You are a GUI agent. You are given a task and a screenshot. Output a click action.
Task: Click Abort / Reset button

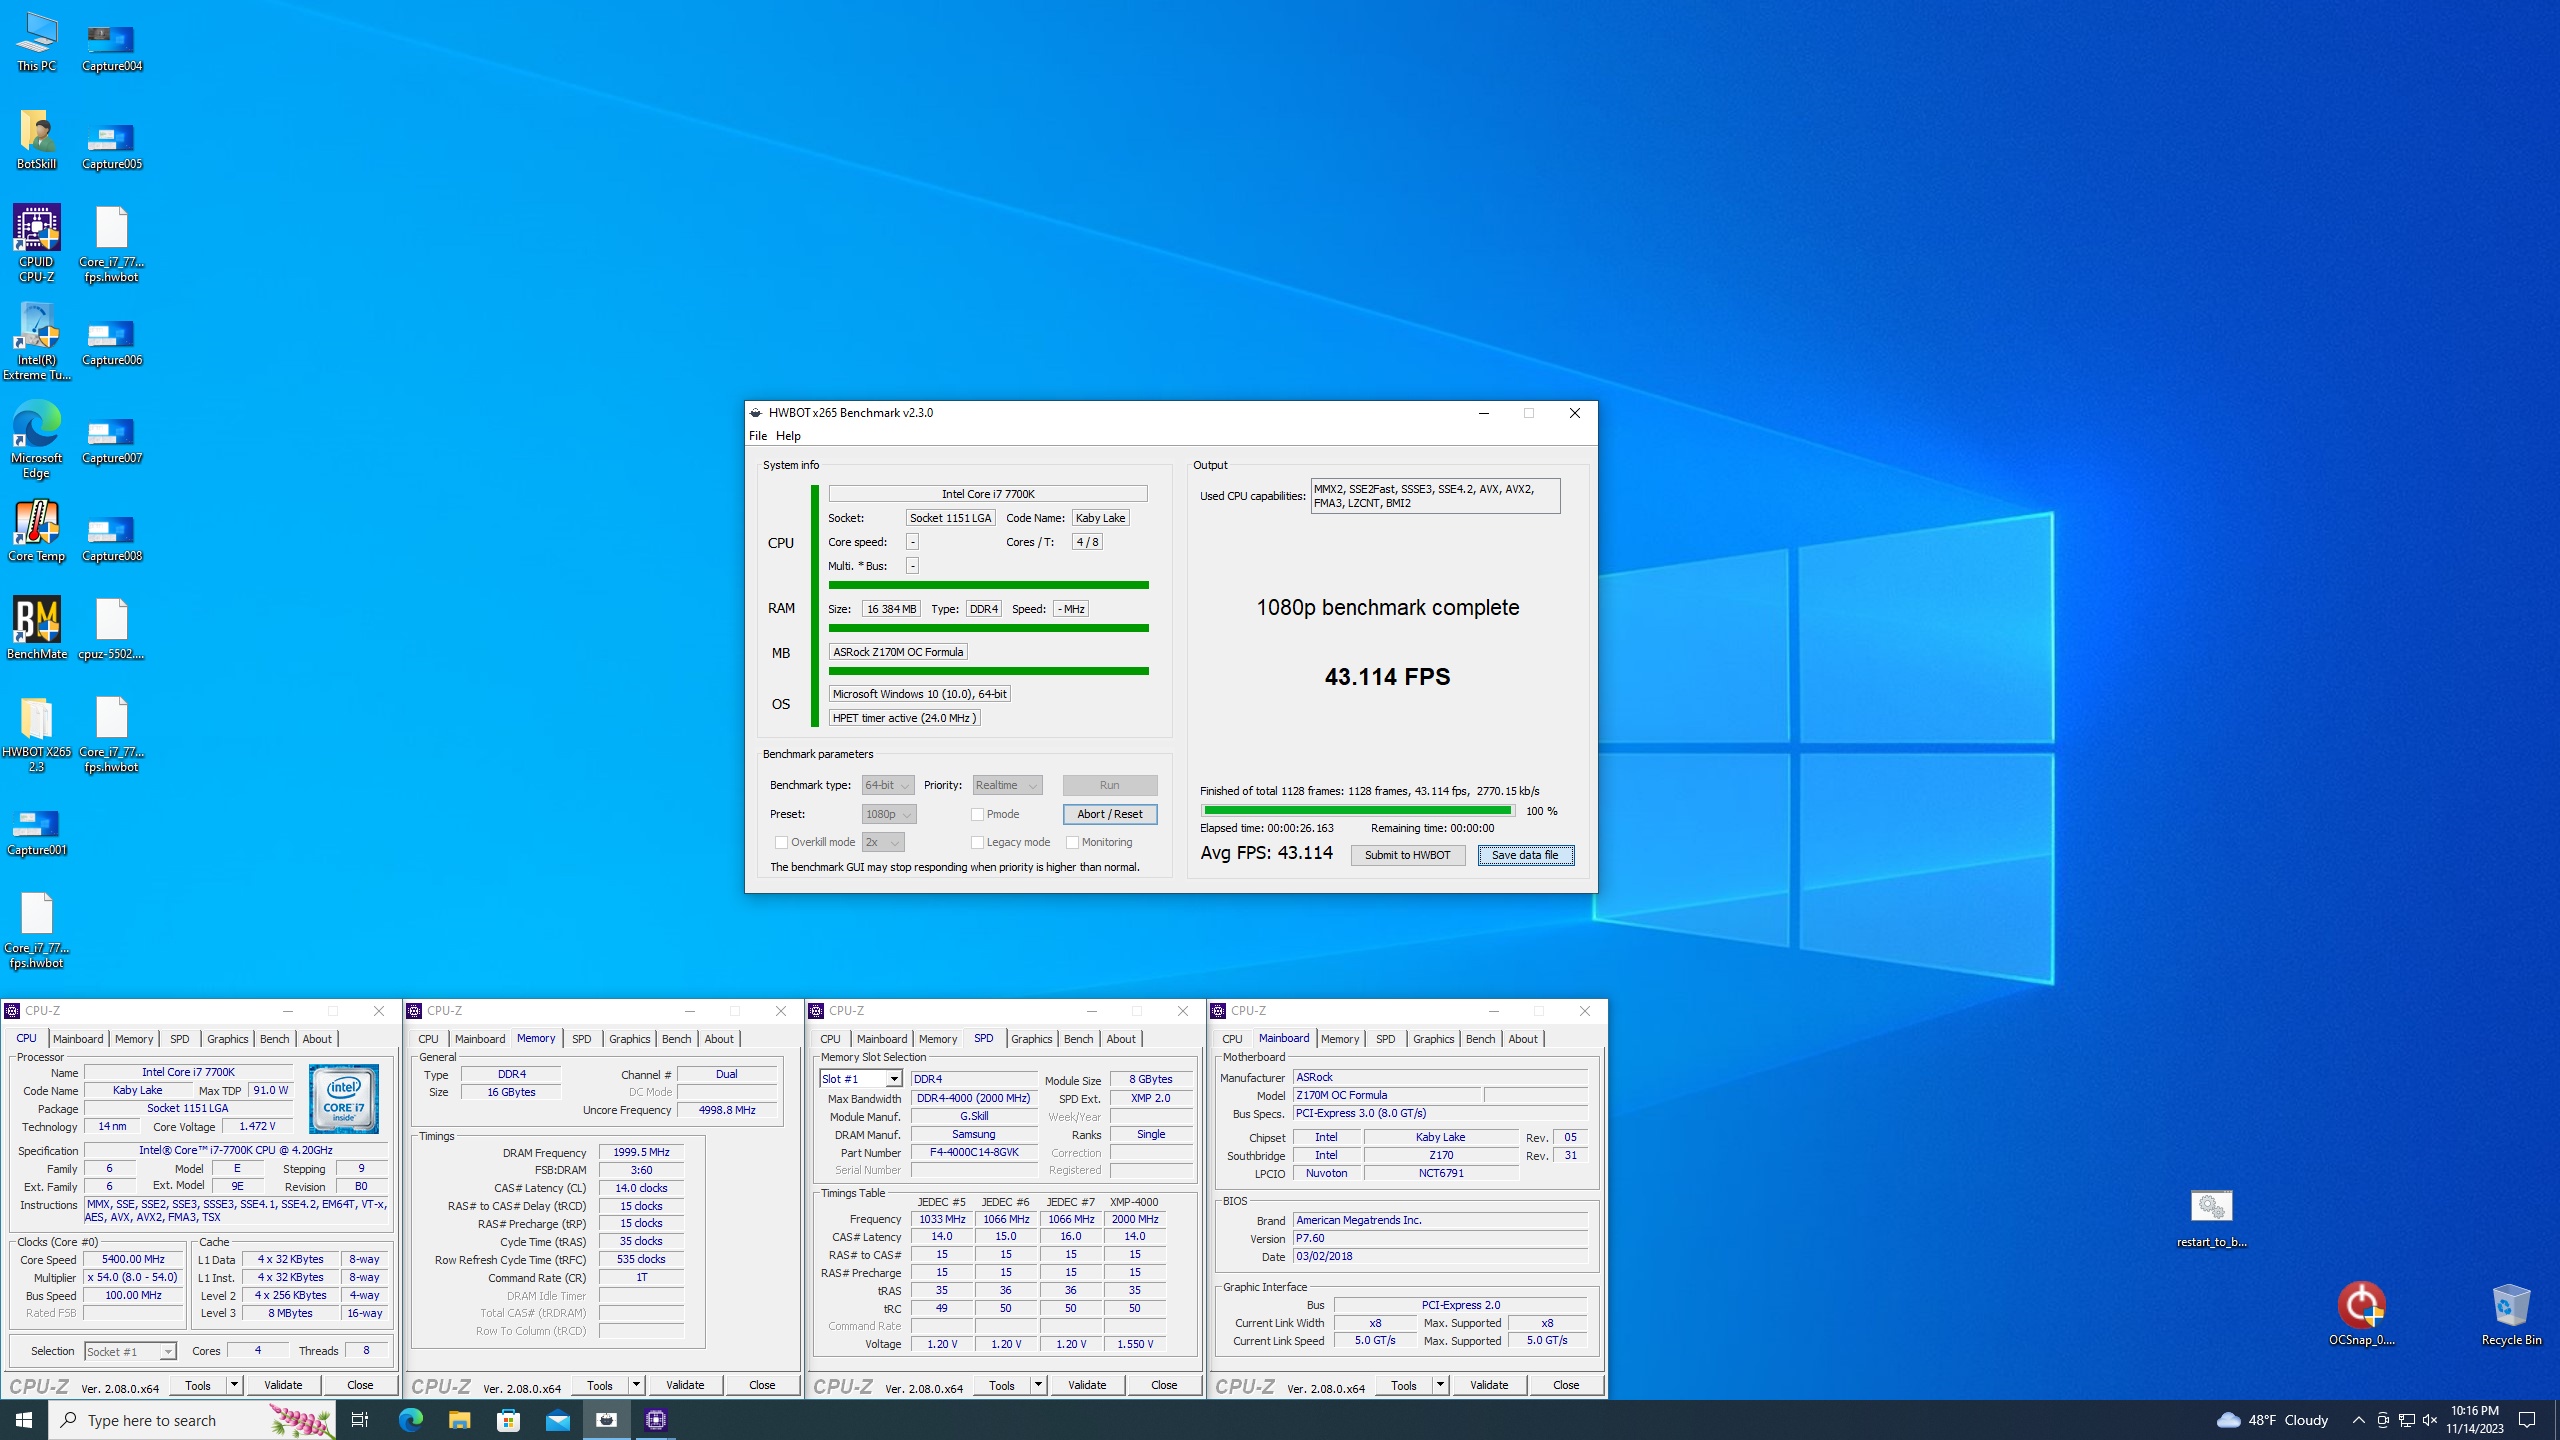pos(1109,814)
